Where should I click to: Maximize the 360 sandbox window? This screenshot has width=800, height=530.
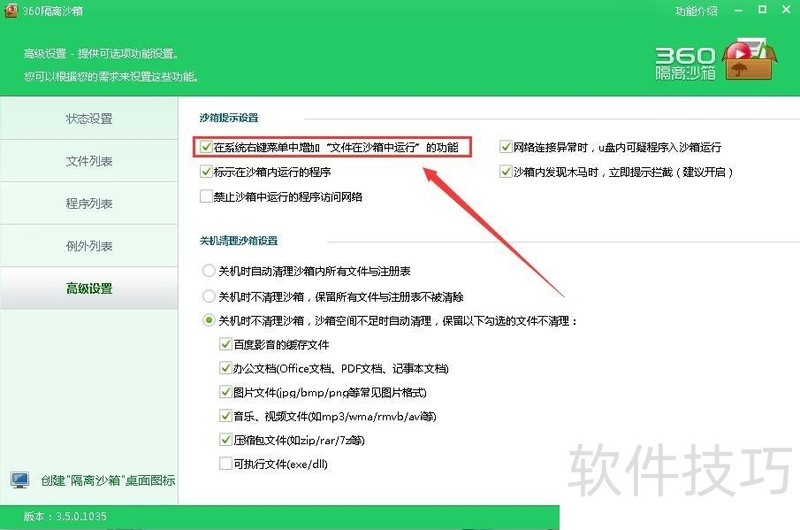(x=764, y=10)
